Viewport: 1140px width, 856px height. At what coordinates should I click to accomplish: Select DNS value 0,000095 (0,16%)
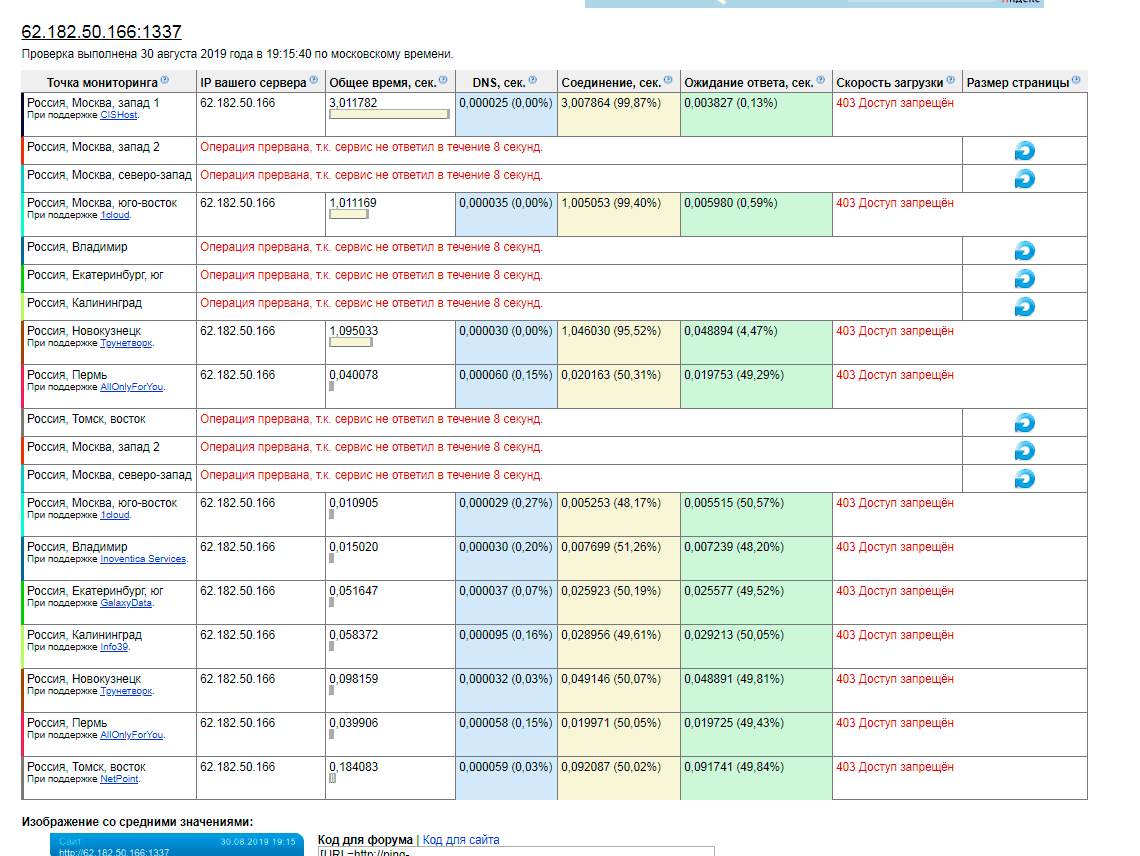pyautogui.click(x=505, y=635)
